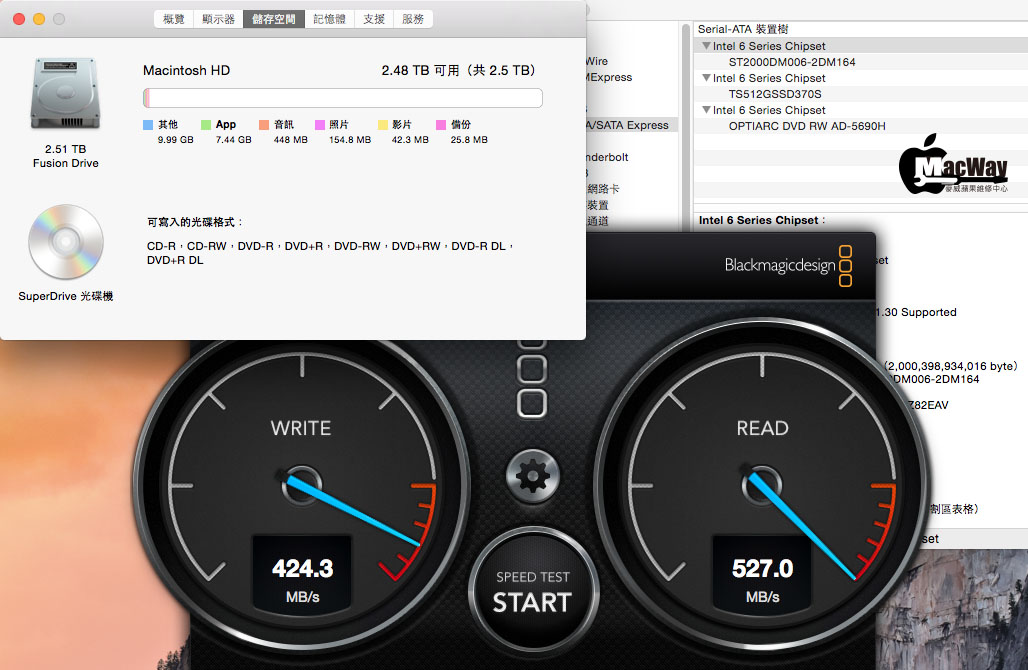This screenshot has width=1028, height=670.
Task: Click the SuperDrive 光碟機 label
Action: click(66, 296)
